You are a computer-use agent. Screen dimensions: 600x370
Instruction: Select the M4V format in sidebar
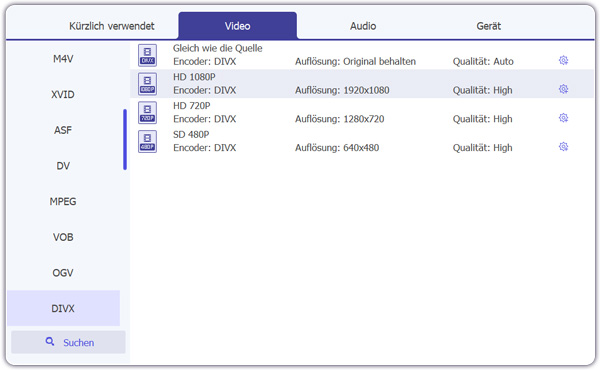pyautogui.click(x=63, y=59)
